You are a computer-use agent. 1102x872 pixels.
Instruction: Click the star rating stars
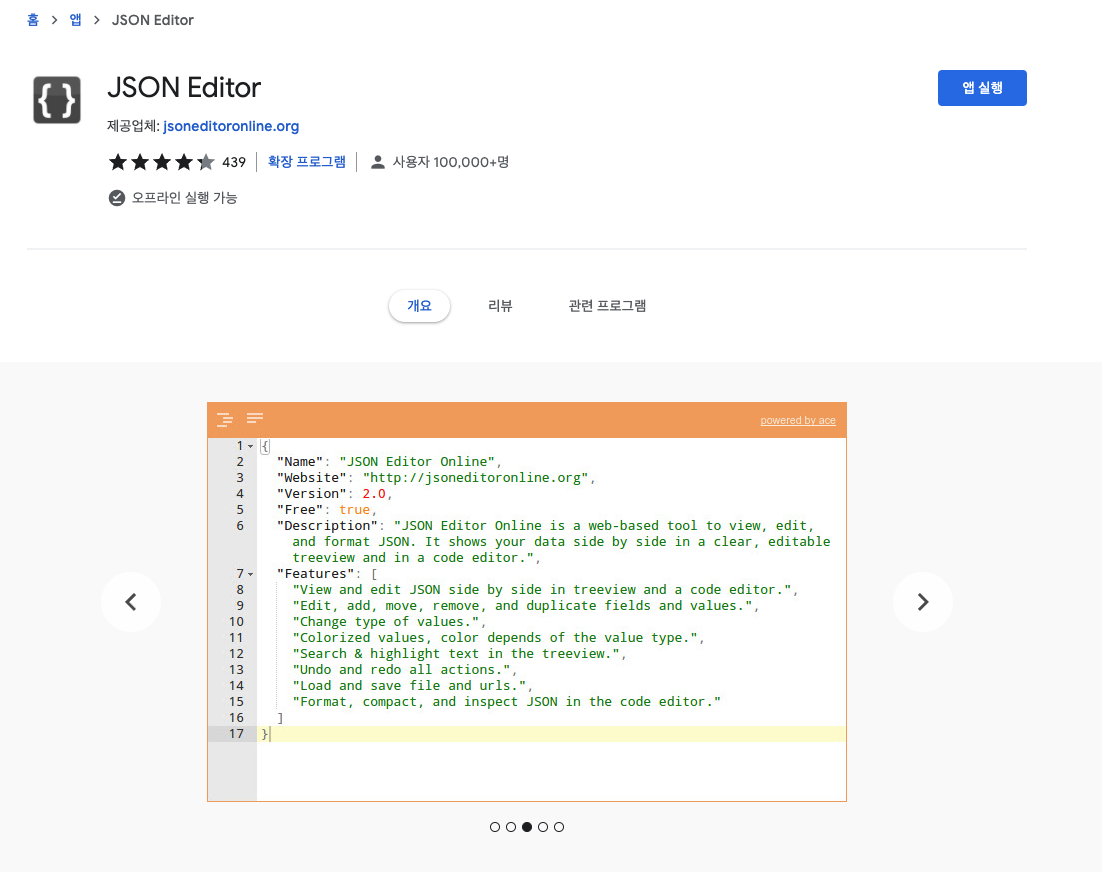tap(162, 162)
